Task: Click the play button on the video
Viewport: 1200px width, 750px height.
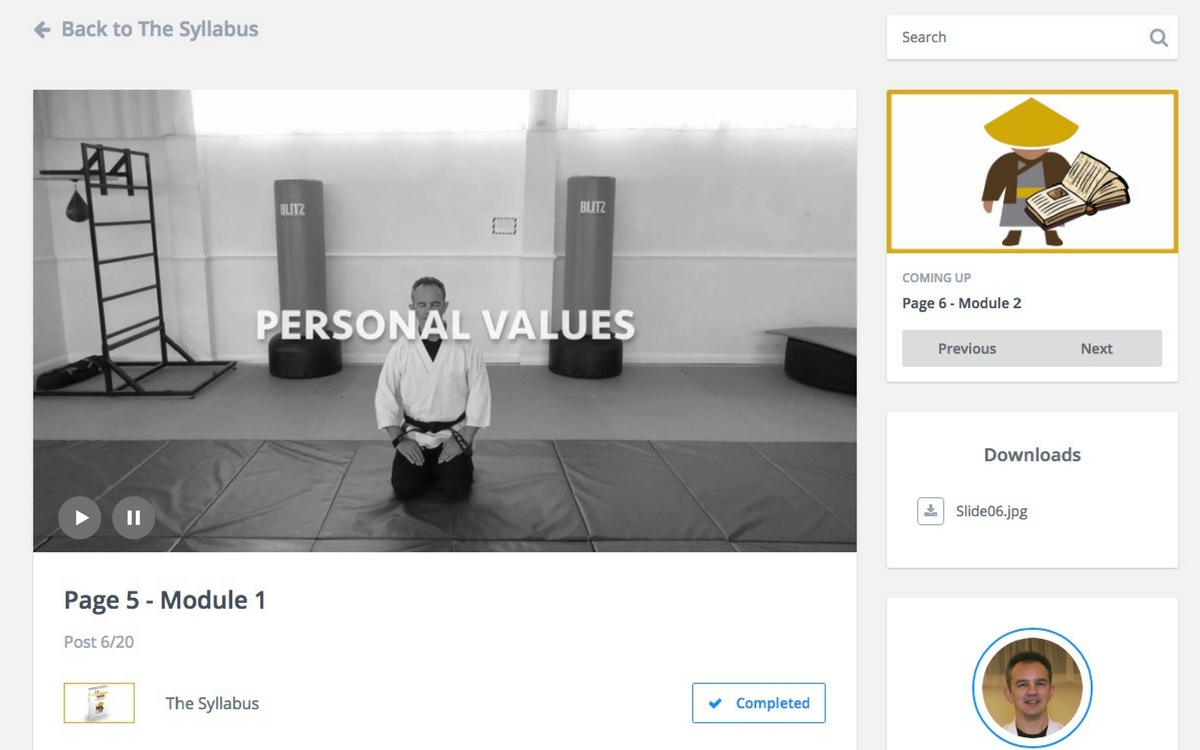Action: pyautogui.click(x=80, y=518)
